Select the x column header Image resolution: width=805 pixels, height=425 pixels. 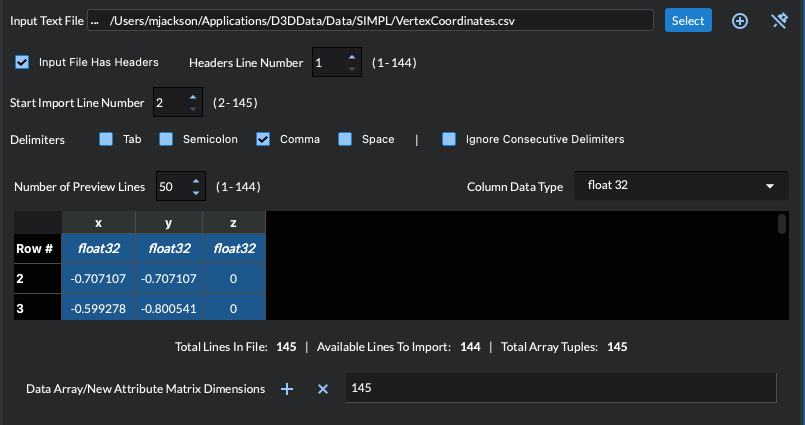coord(99,223)
